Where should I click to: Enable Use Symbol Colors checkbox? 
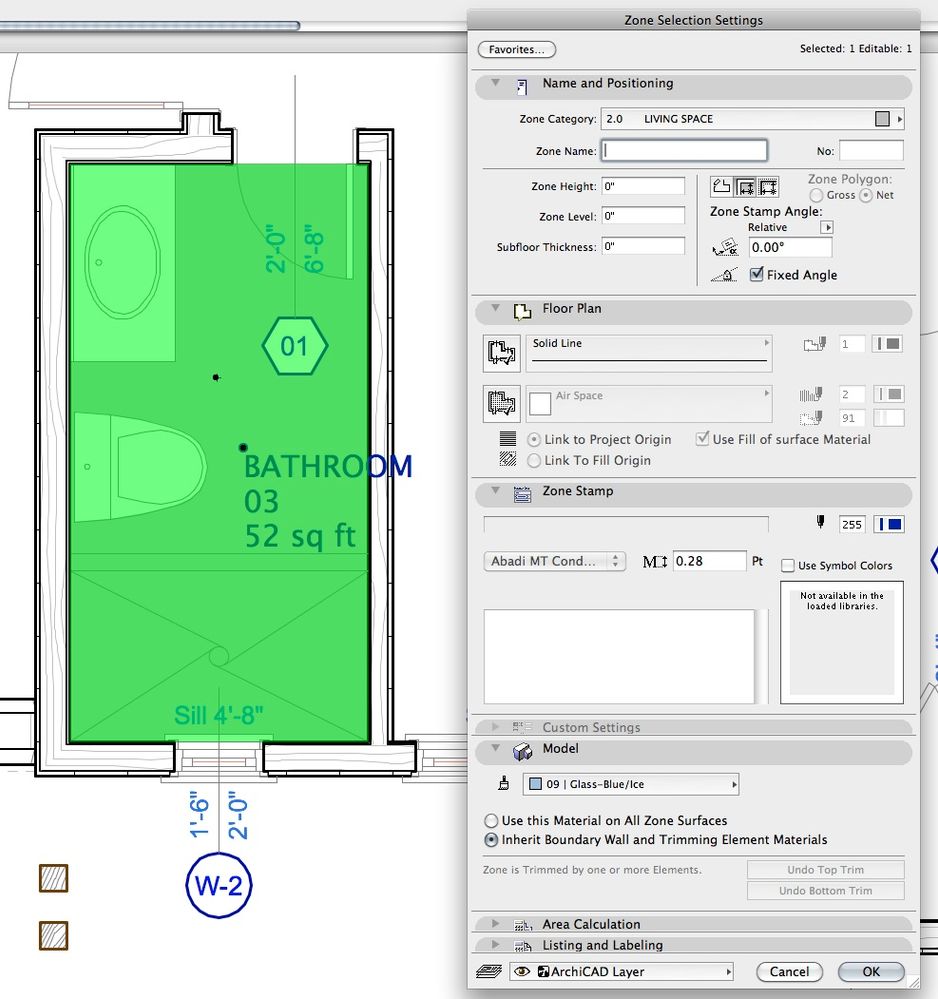click(788, 566)
